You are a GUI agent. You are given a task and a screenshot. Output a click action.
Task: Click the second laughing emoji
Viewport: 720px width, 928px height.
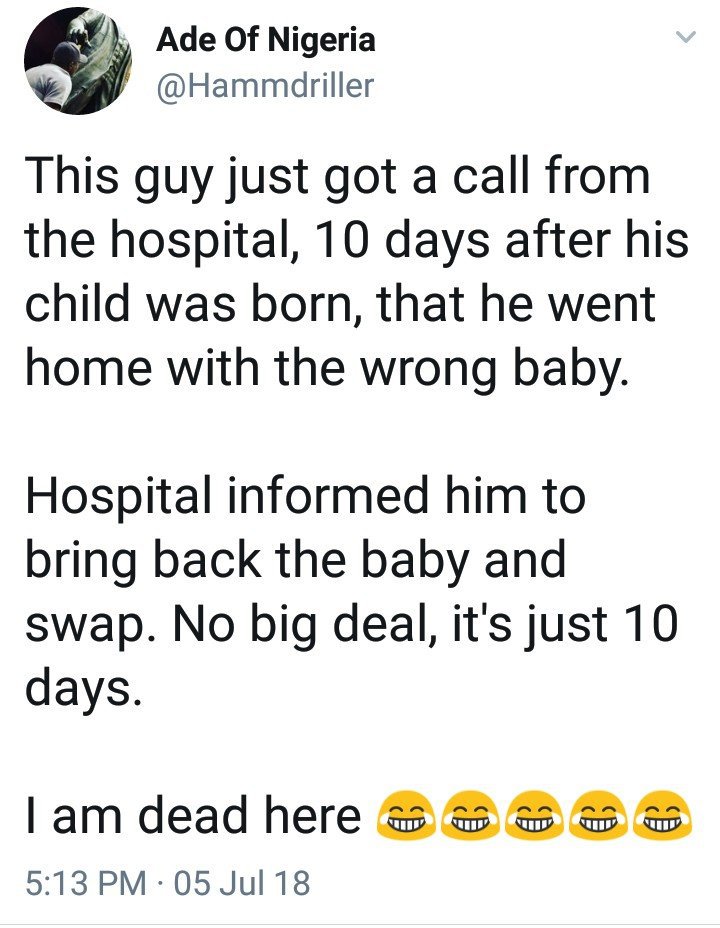[471, 816]
